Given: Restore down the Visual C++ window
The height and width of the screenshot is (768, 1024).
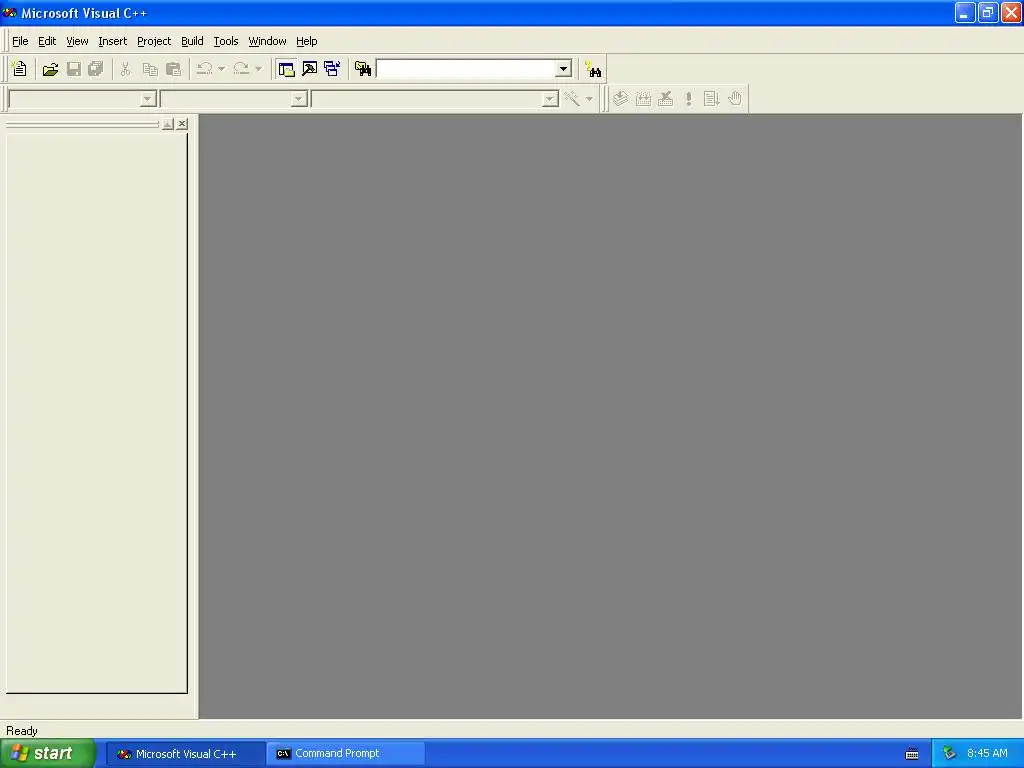Looking at the screenshot, I should tap(988, 12).
